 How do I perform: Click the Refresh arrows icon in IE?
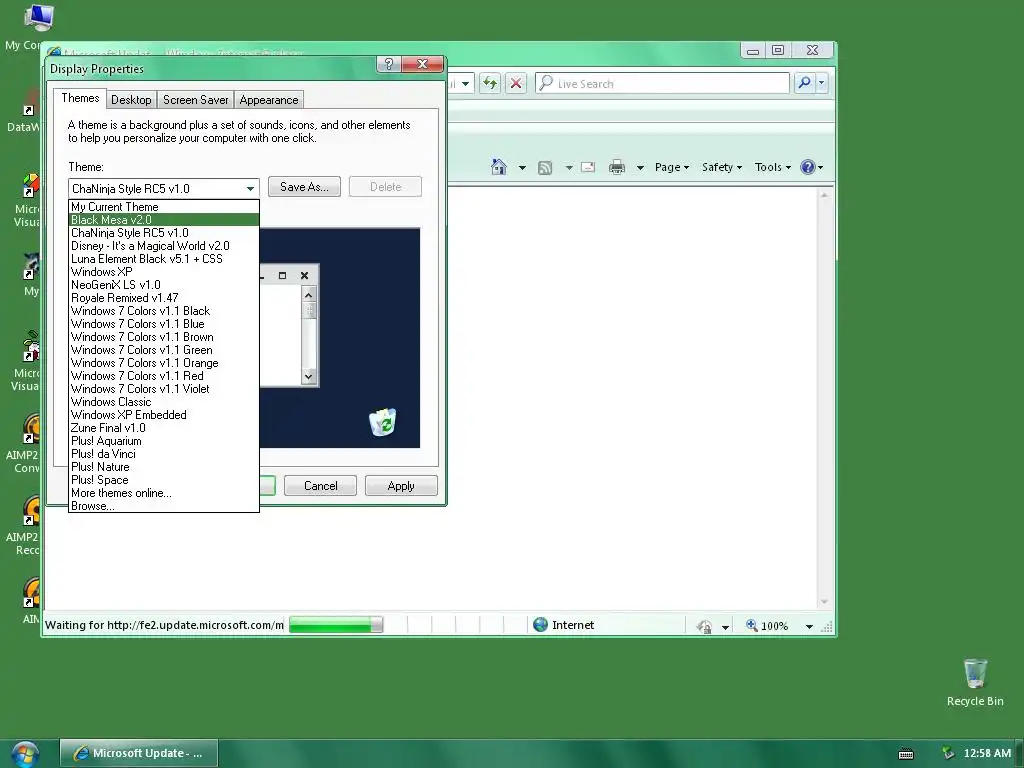(490, 84)
